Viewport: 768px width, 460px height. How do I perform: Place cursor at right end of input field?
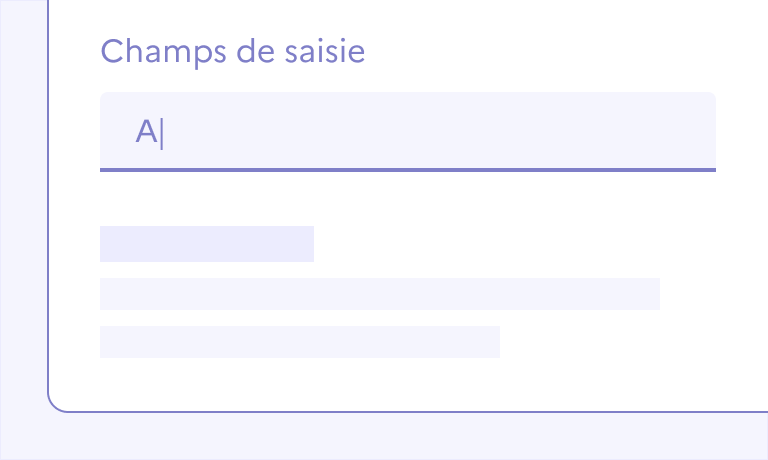[x=700, y=131]
